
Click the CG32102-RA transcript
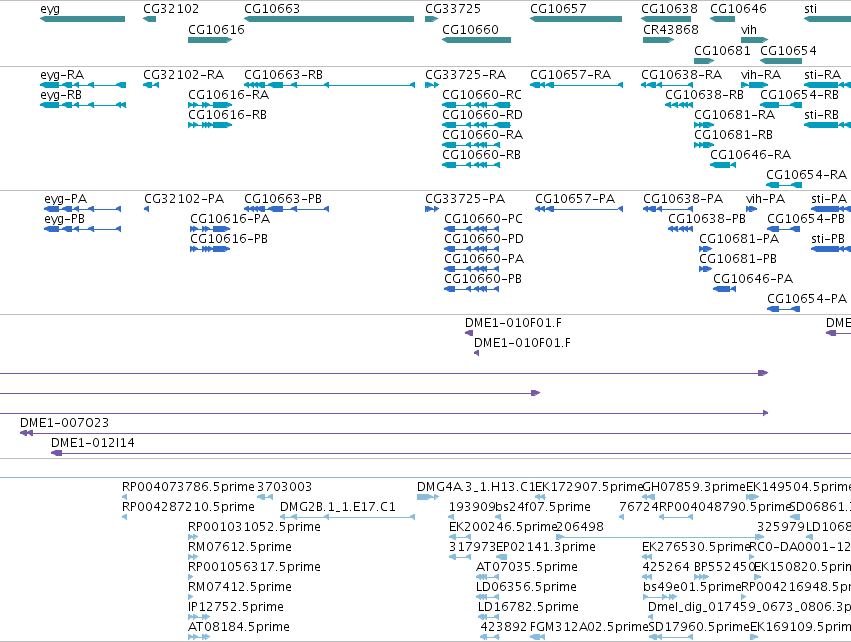[x=151, y=85]
